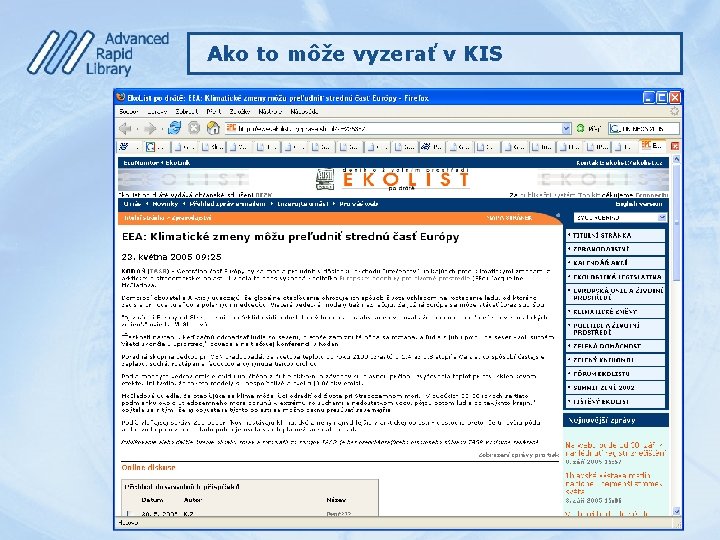Click the Název column header in discussion table

[x=336, y=500]
